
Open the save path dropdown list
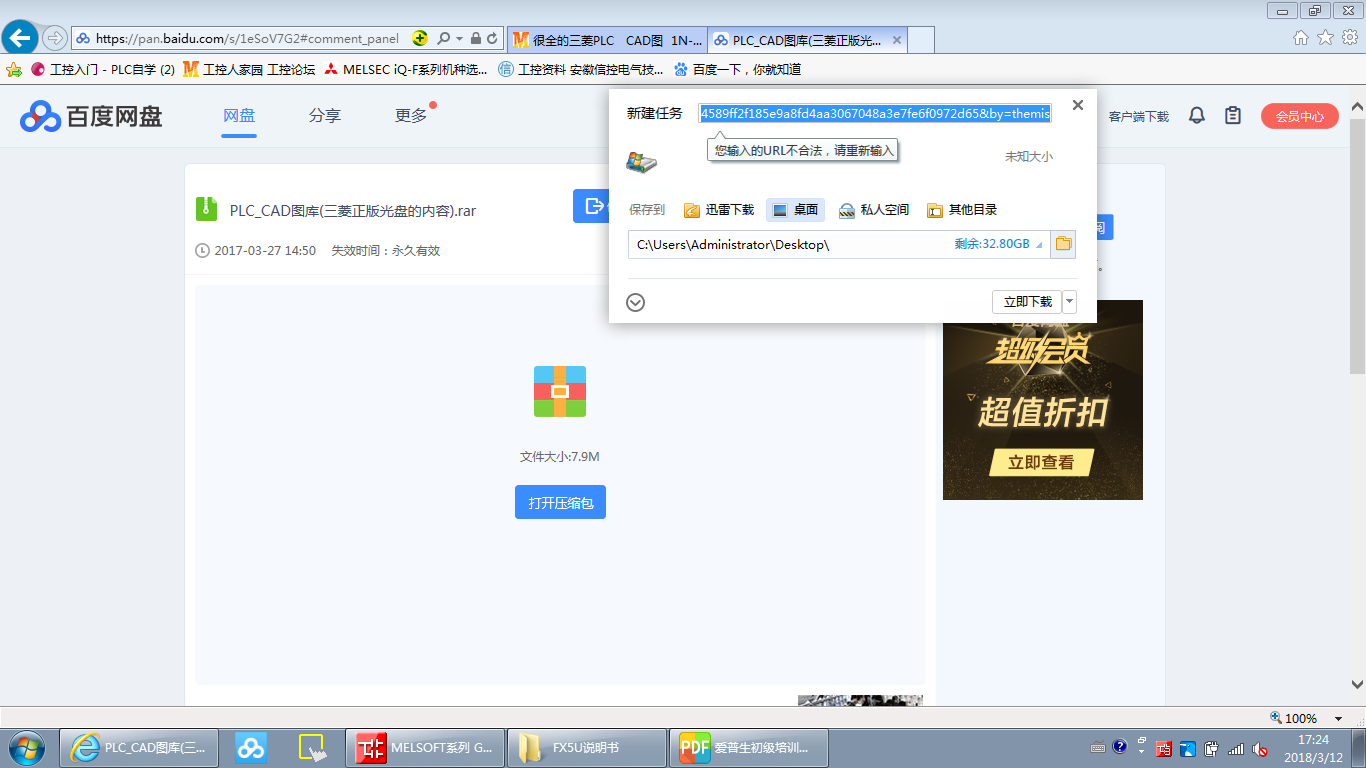(1039, 245)
